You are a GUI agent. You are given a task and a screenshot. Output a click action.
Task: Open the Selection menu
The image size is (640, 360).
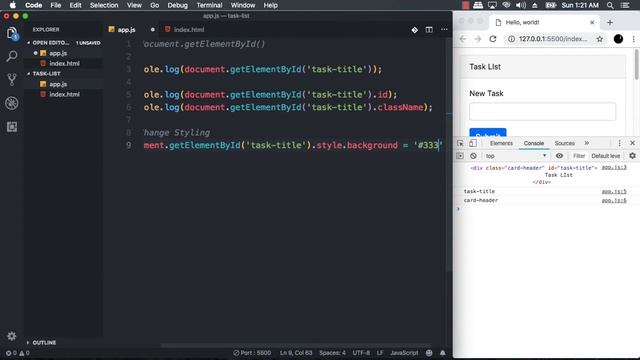tap(104, 5)
